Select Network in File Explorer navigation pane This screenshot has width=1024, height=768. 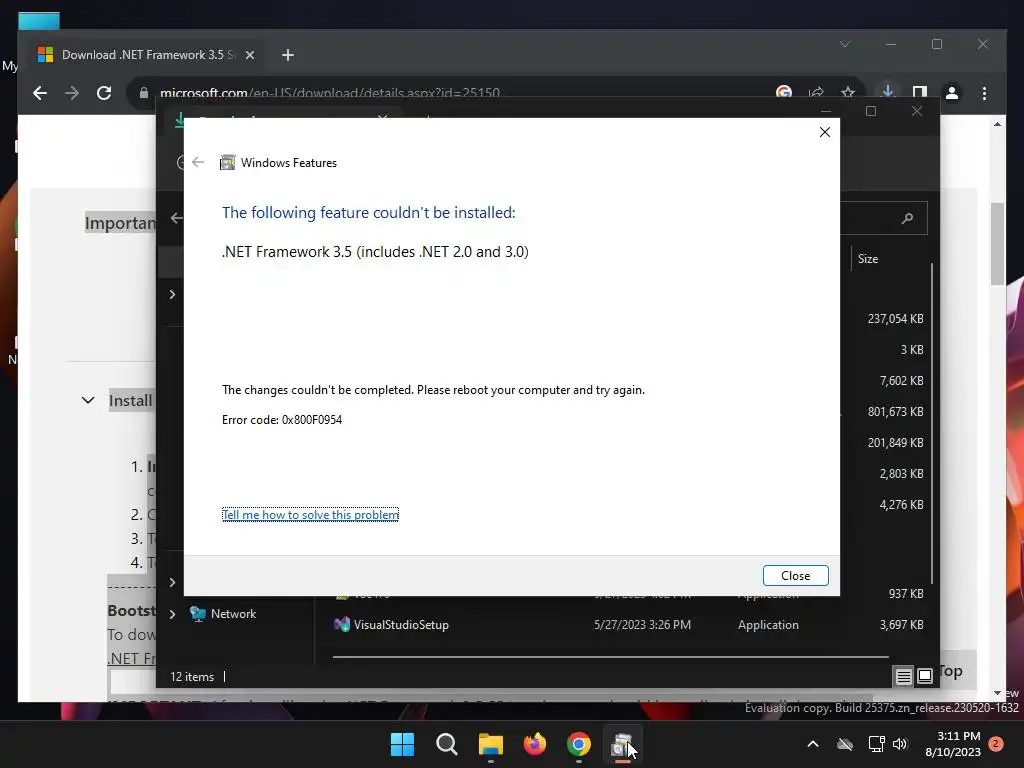pyautogui.click(x=223, y=614)
